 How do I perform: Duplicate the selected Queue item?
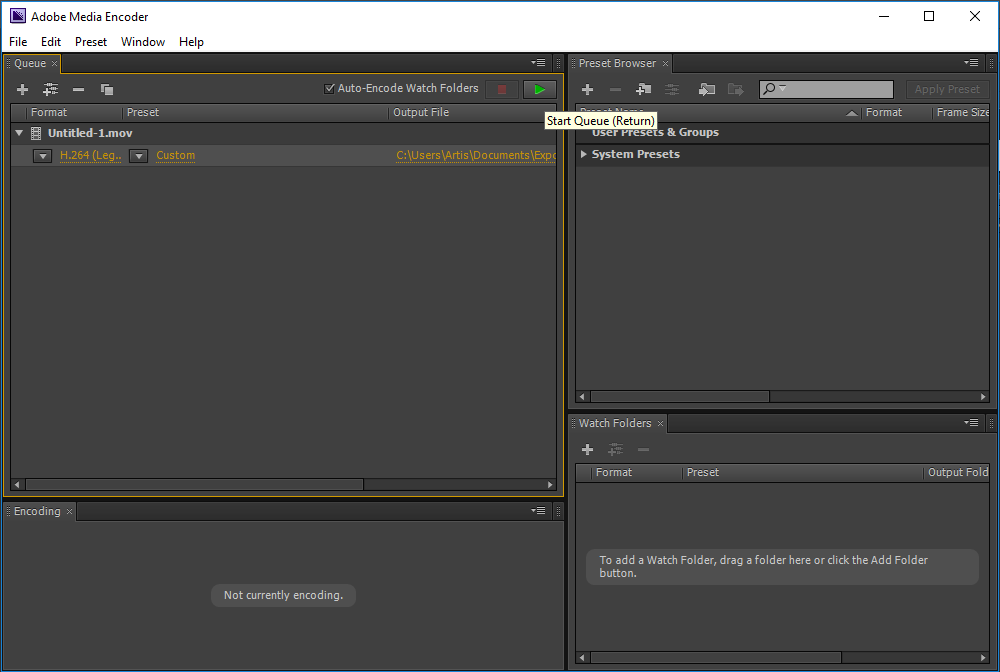point(107,89)
